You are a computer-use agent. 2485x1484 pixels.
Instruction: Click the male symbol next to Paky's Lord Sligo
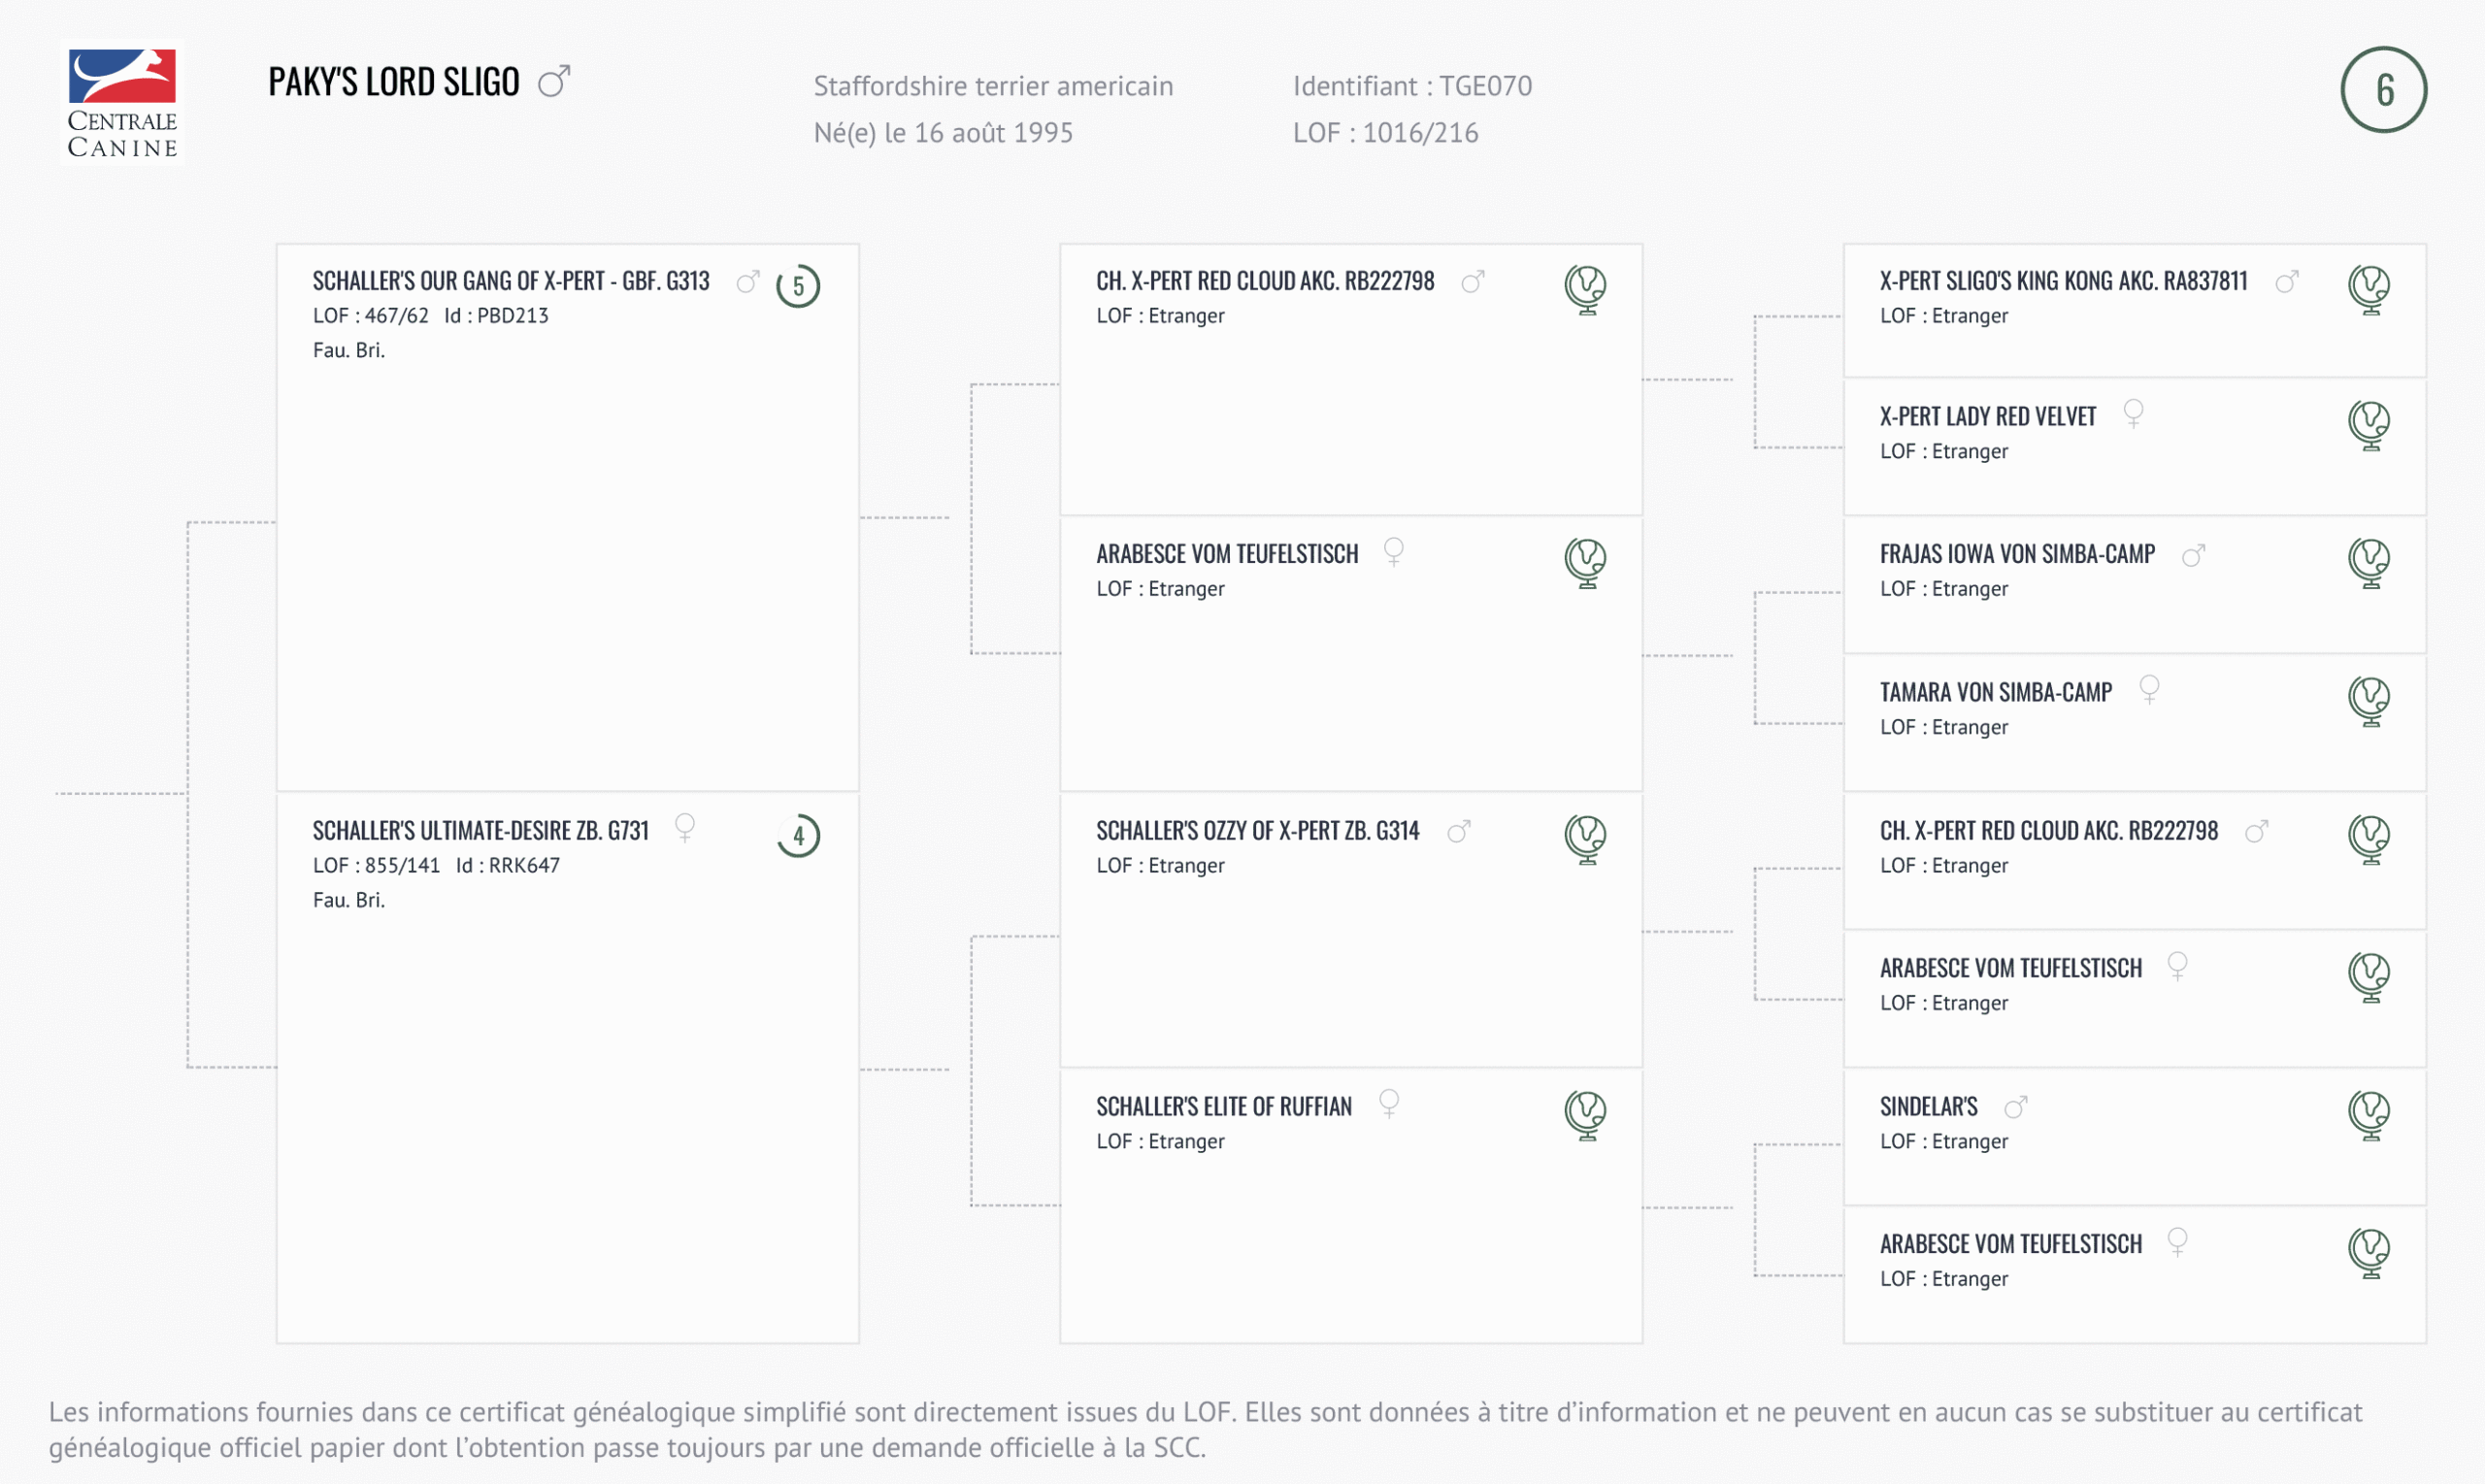[x=554, y=81]
